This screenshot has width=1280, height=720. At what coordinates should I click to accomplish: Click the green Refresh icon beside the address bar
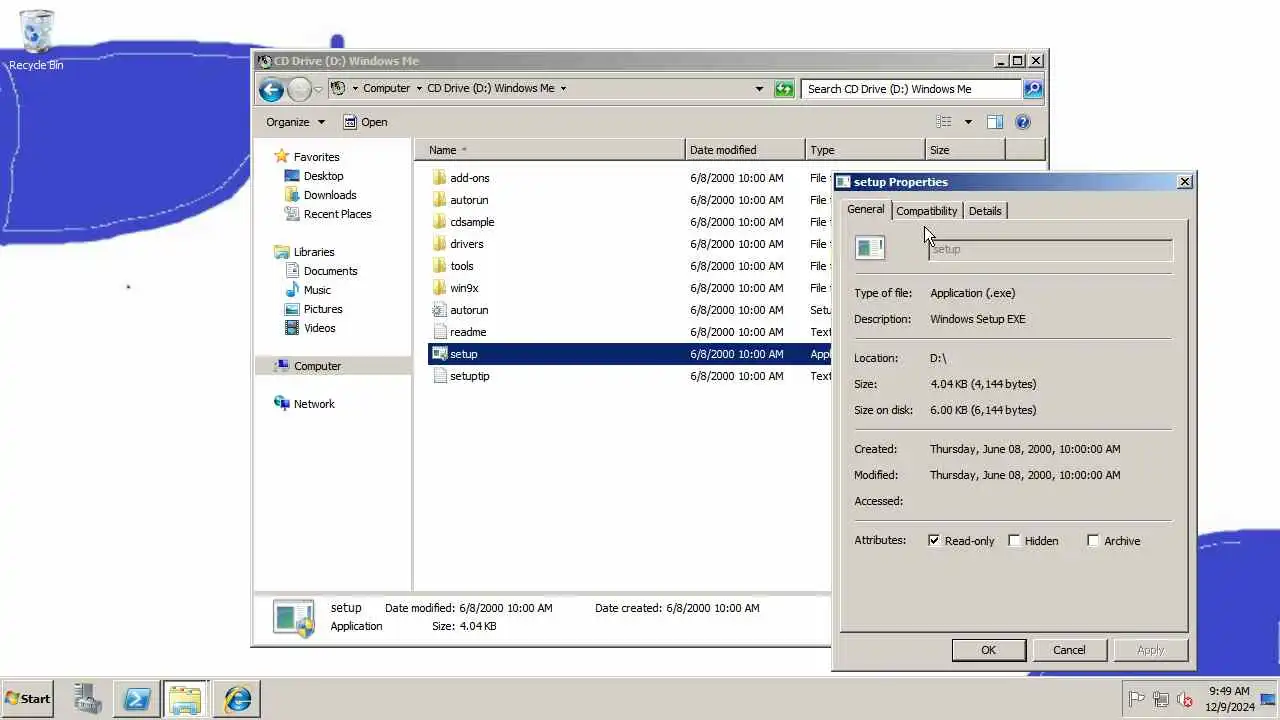pyautogui.click(x=784, y=89)
